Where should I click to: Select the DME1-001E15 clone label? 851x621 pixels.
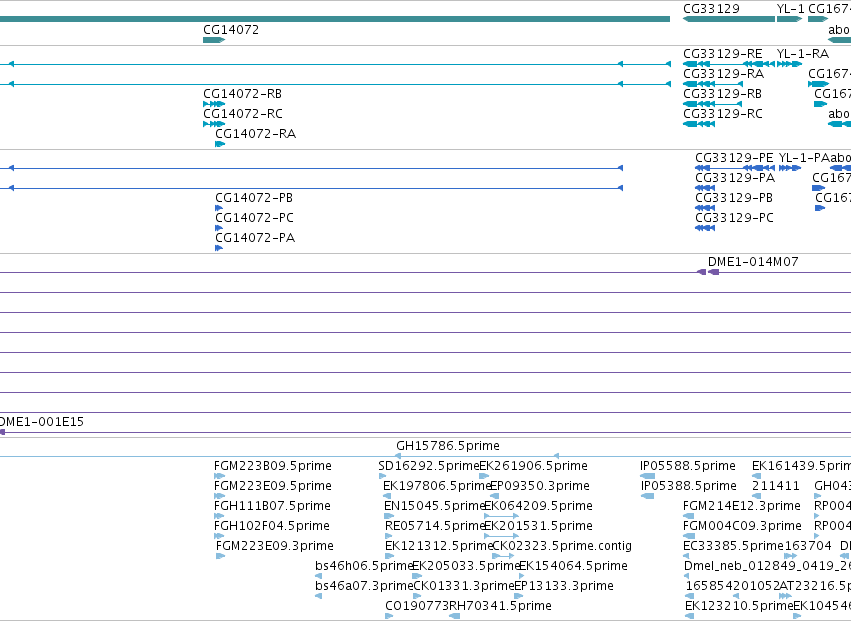pyautogui.click(x=41, y=422)
